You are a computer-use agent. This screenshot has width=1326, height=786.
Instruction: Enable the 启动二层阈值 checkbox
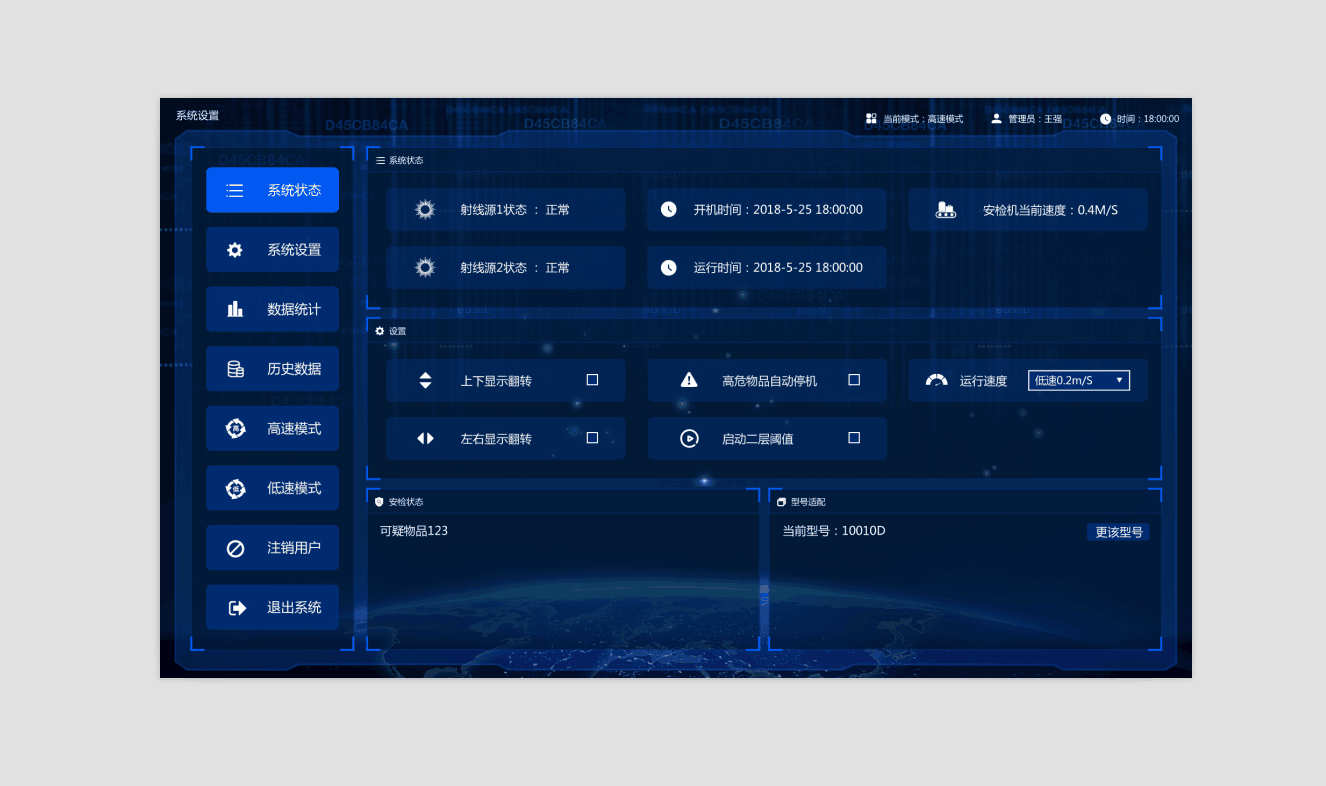[854, 438]
